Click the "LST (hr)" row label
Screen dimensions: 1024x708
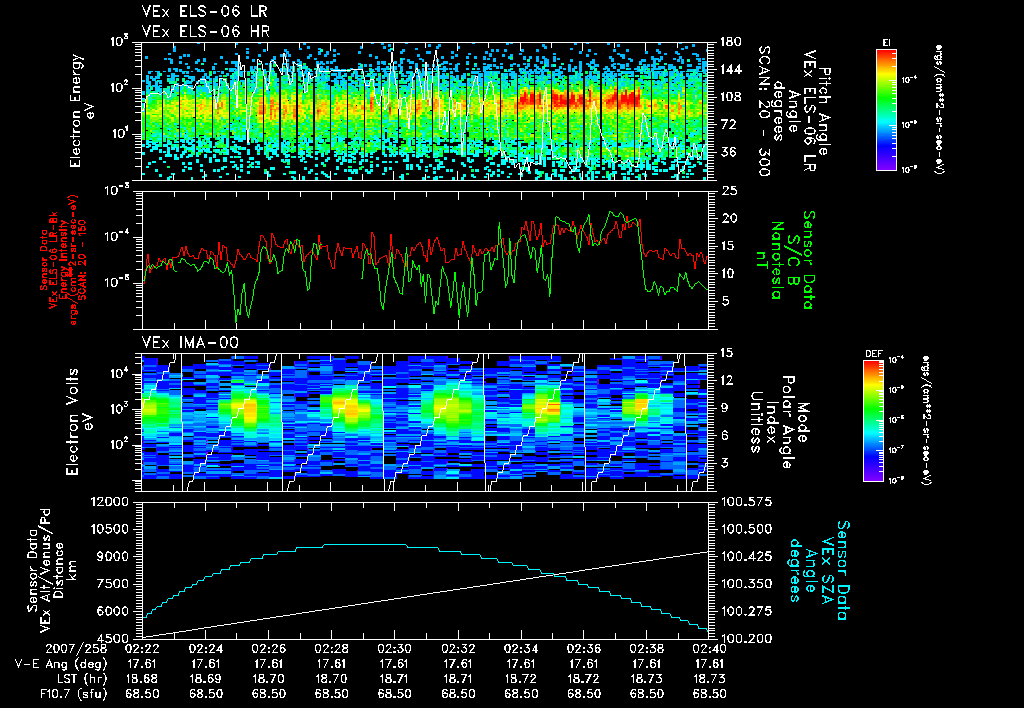click(80, 679)
